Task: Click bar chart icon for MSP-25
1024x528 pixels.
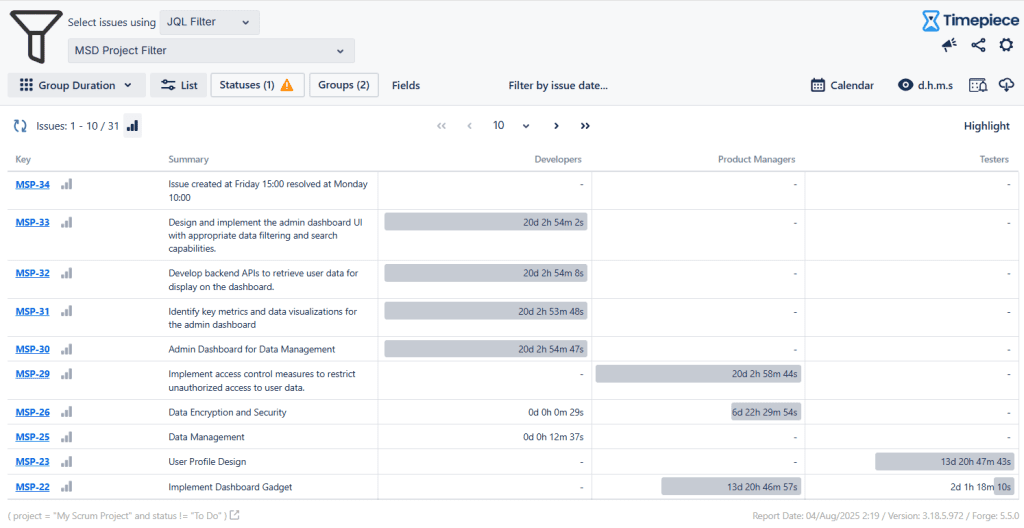Action: point(67,437)
